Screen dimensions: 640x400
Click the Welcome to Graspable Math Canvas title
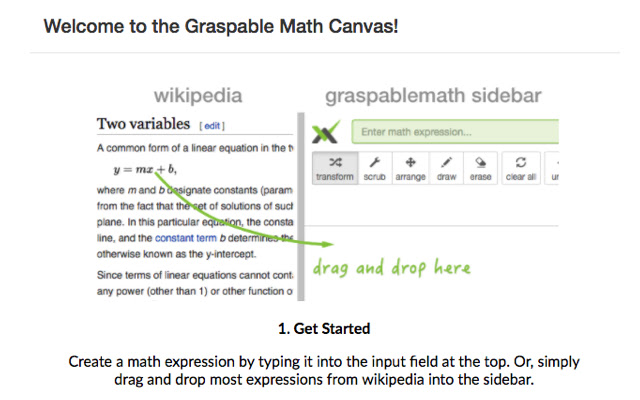point(221,24)
